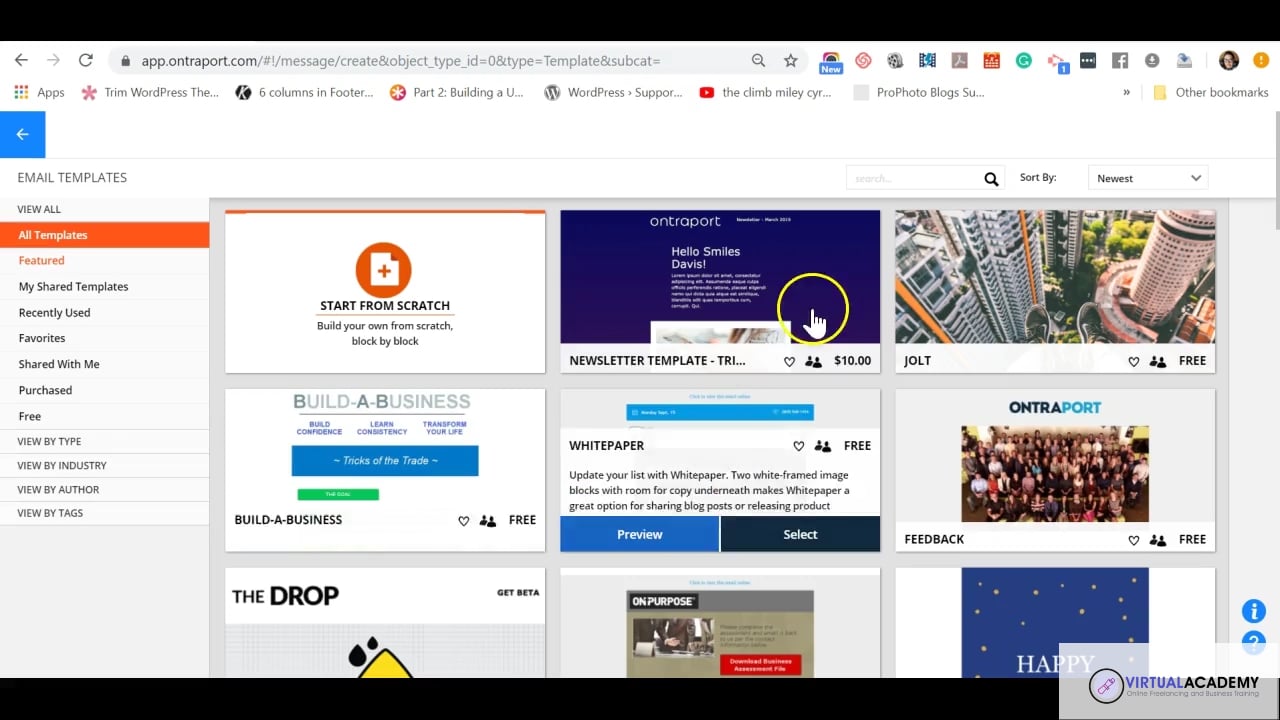This screenshot has width=1280, height=720.
Task: Open Other bookmarks folder
Action: point(1211,92)
